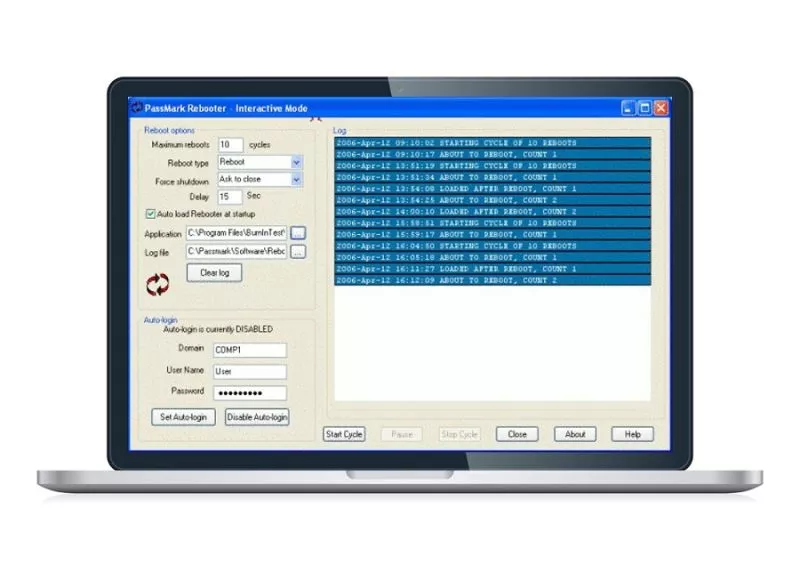This screenshot has width=800, height=581.
Task: Click the Close button at bottom
Action: point(517,434)
